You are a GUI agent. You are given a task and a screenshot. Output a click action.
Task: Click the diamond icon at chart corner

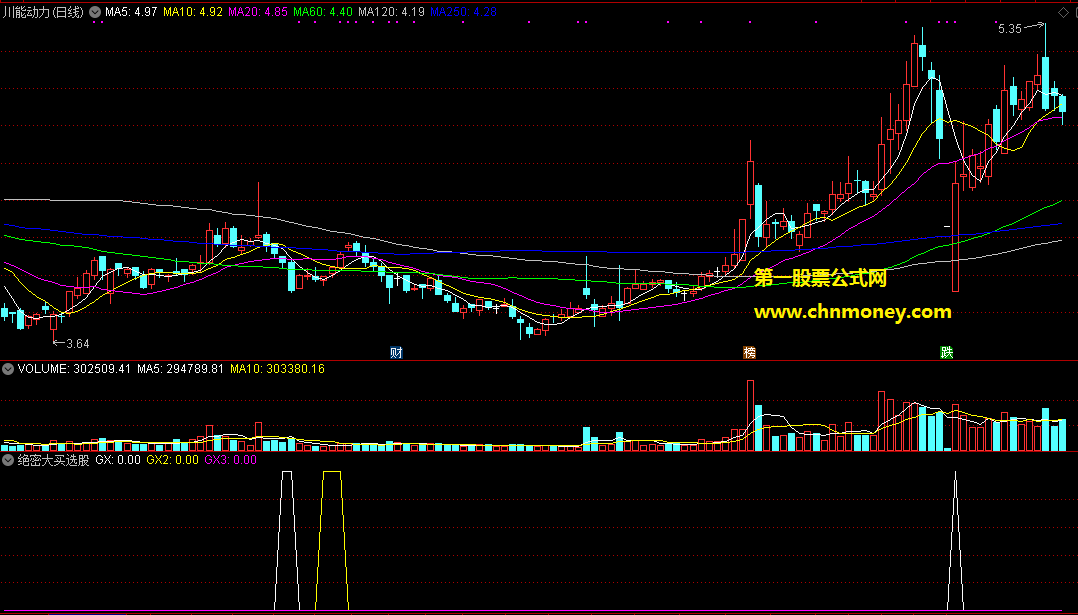click(x=1062, y=12)
